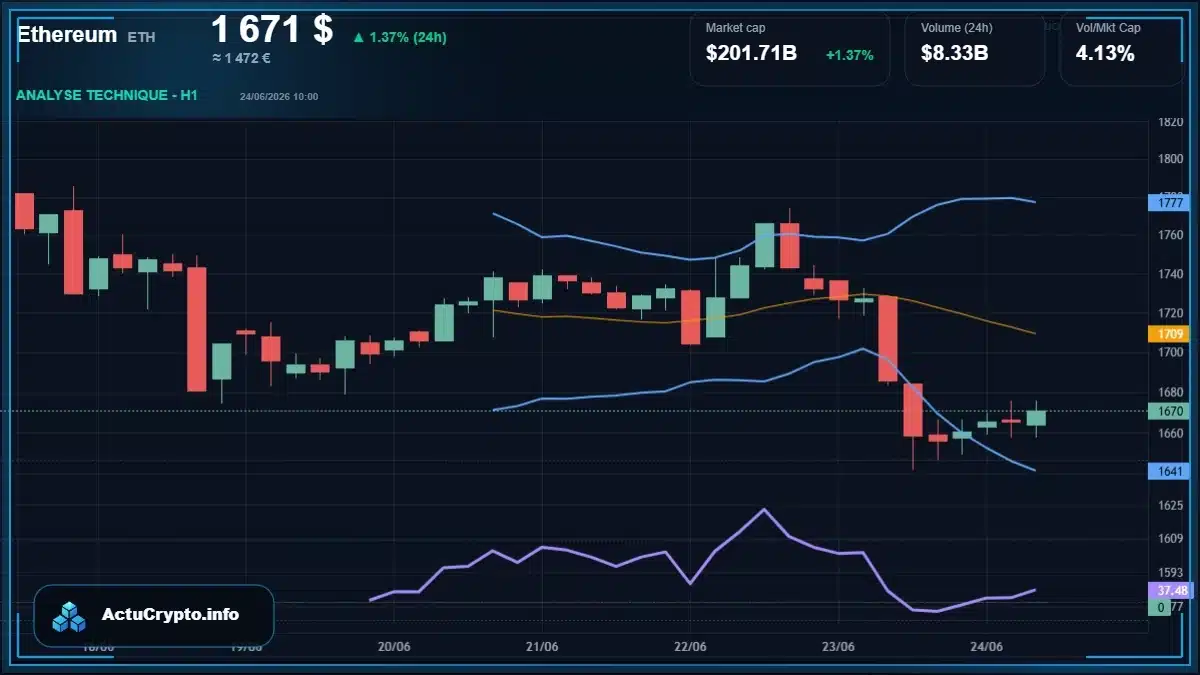Click the 1720 price axis label

[1170, 314]
